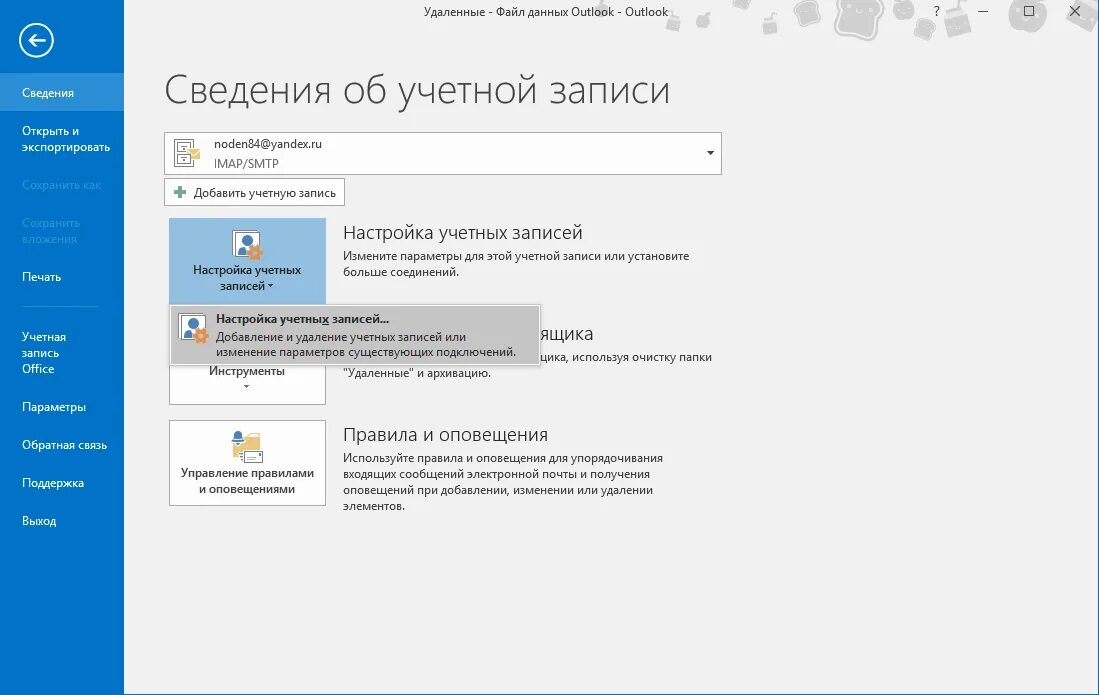
Task: Click the green plus icon on Добавить учетную запись
Action: pos(180,192)
